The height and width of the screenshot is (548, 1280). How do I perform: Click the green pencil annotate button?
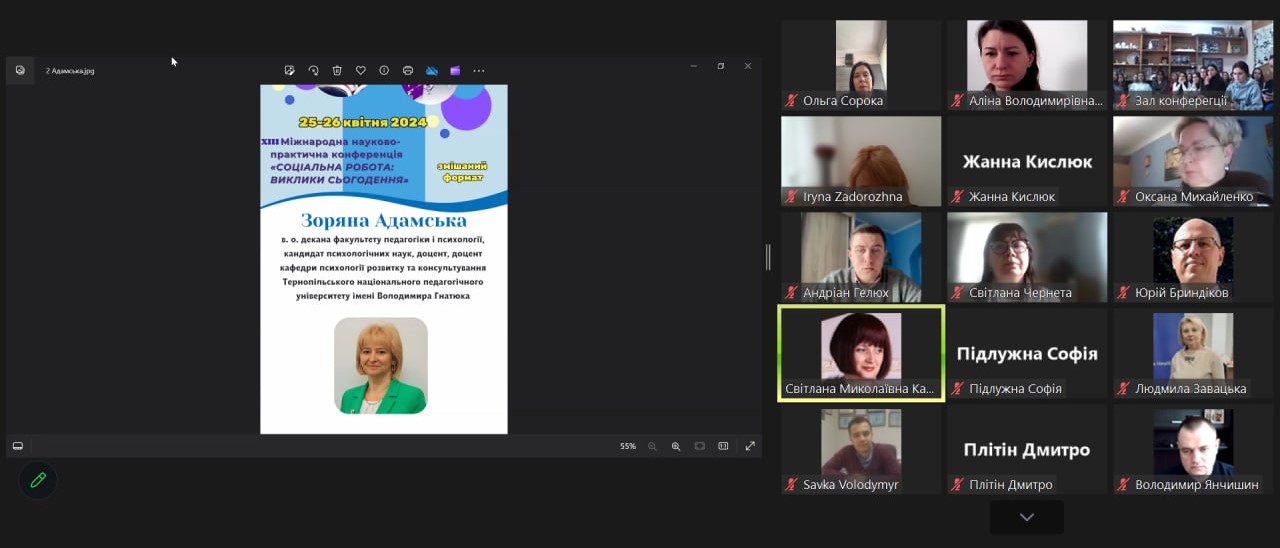(x=38, y=481)
